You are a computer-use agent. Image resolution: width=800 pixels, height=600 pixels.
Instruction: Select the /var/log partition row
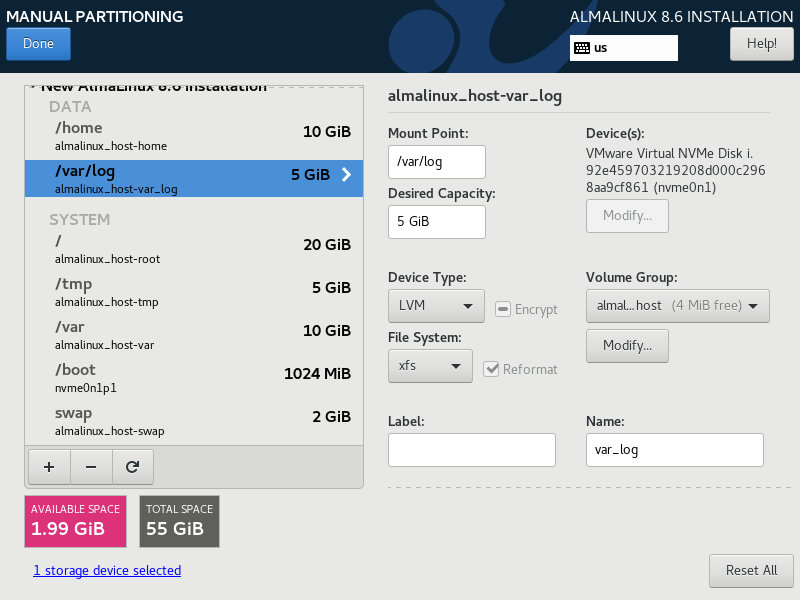tap(194, 178)
